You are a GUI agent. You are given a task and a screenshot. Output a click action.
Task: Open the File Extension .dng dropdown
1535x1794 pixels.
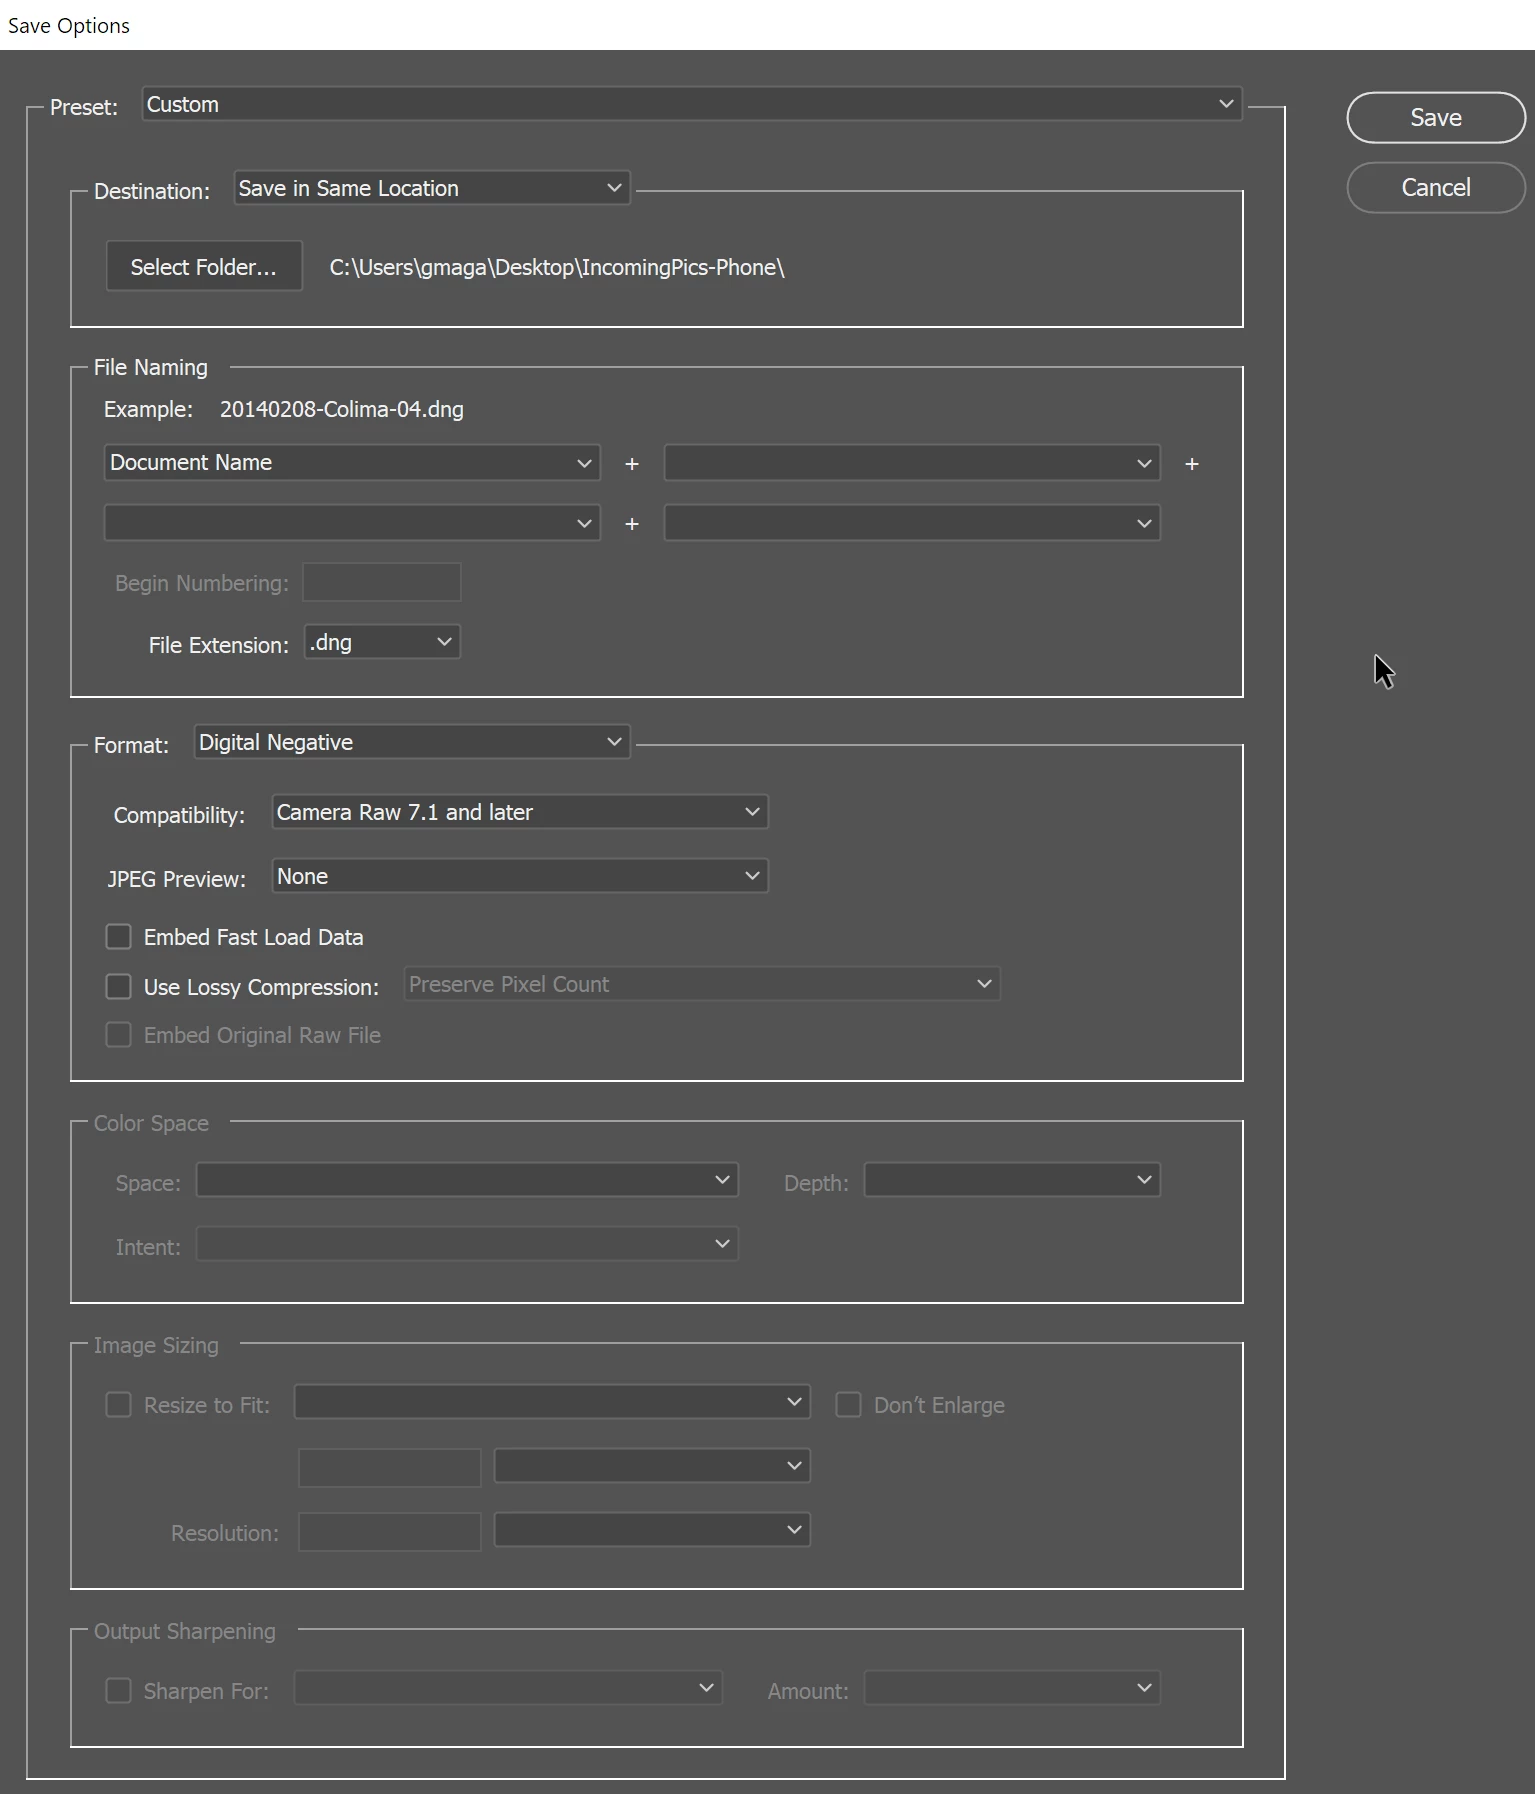pos(382,642)
